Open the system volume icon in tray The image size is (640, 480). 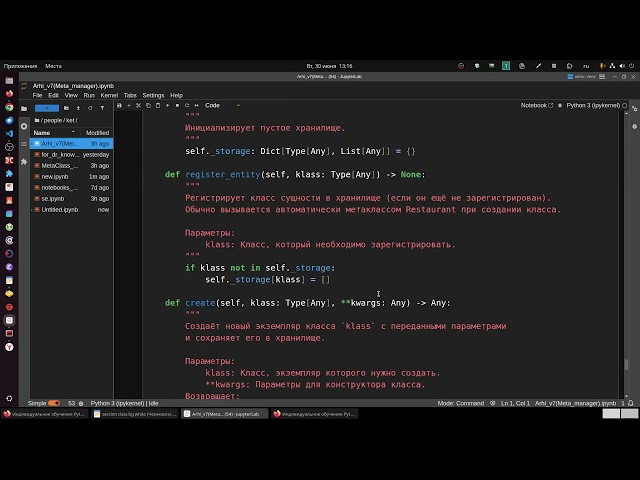tap(622, 66)
